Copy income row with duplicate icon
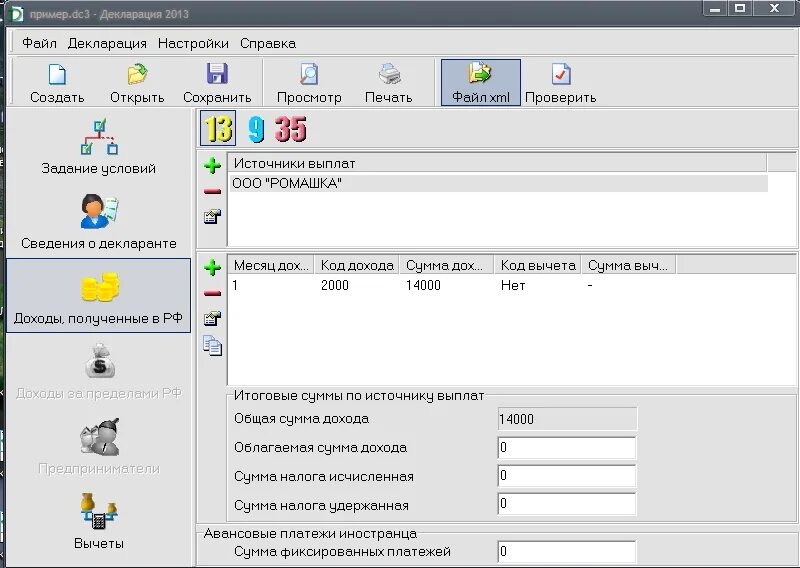The image size is (800, 568). click(212, 345)
